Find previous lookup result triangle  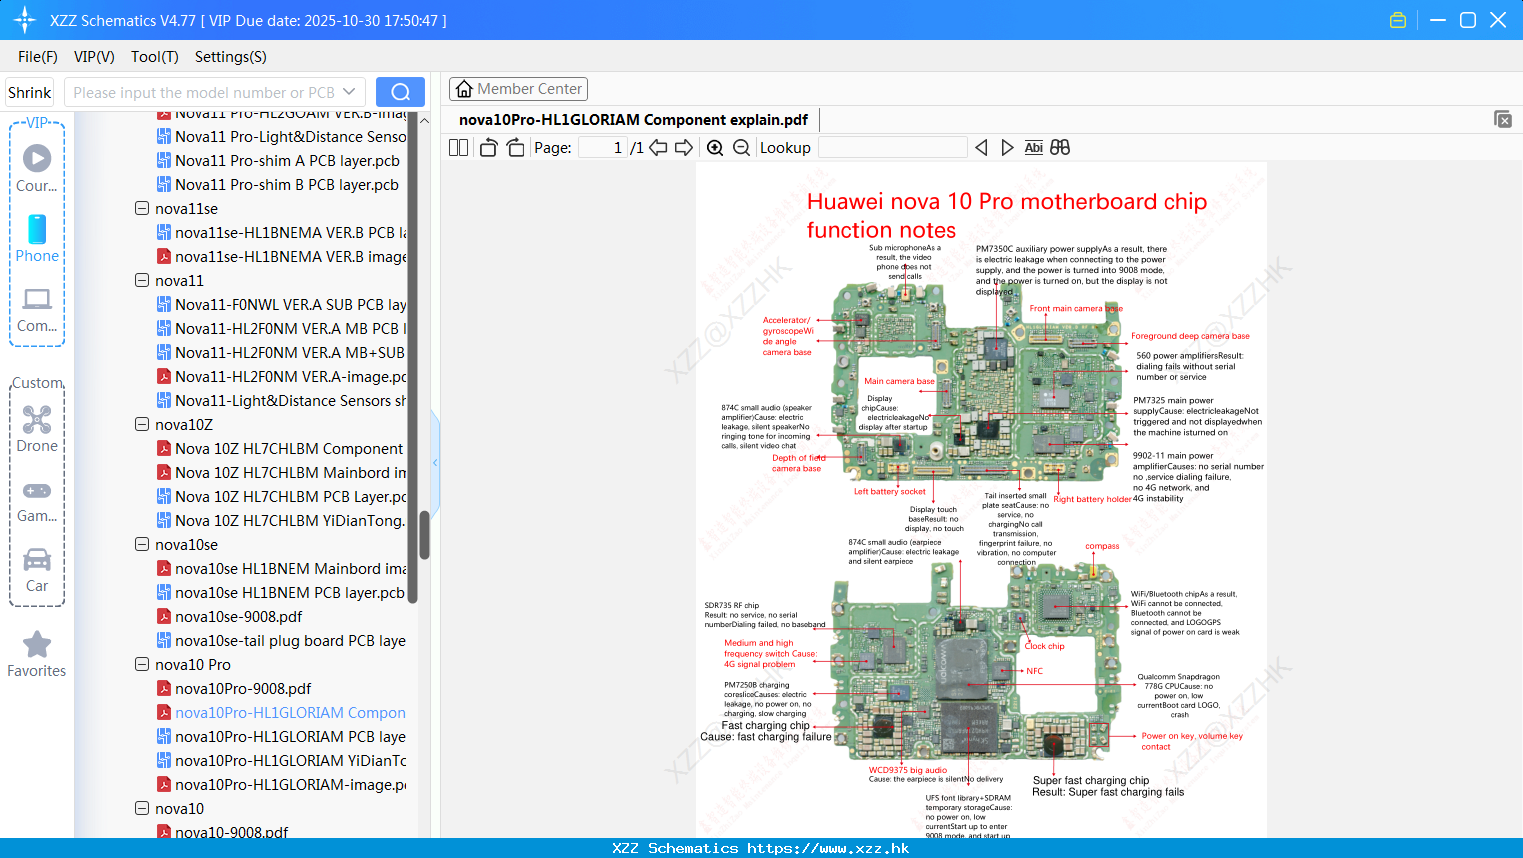[981, 148]
